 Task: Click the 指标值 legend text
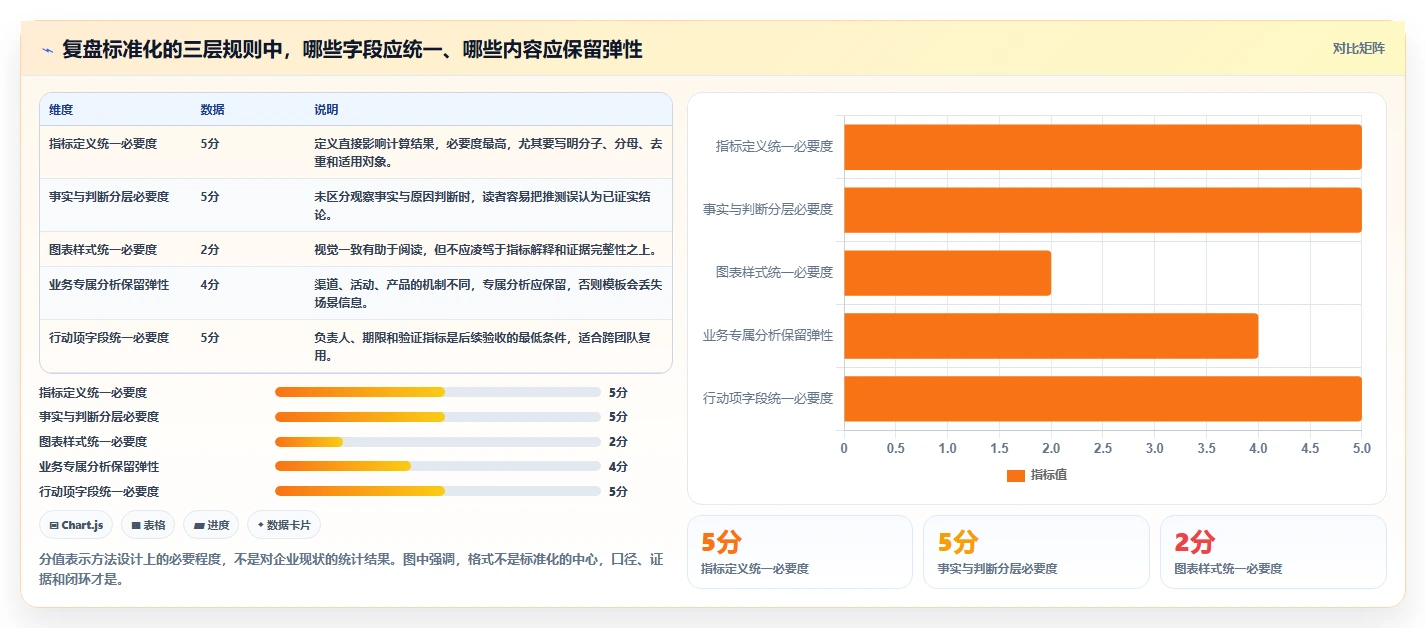click(1049, 475)
